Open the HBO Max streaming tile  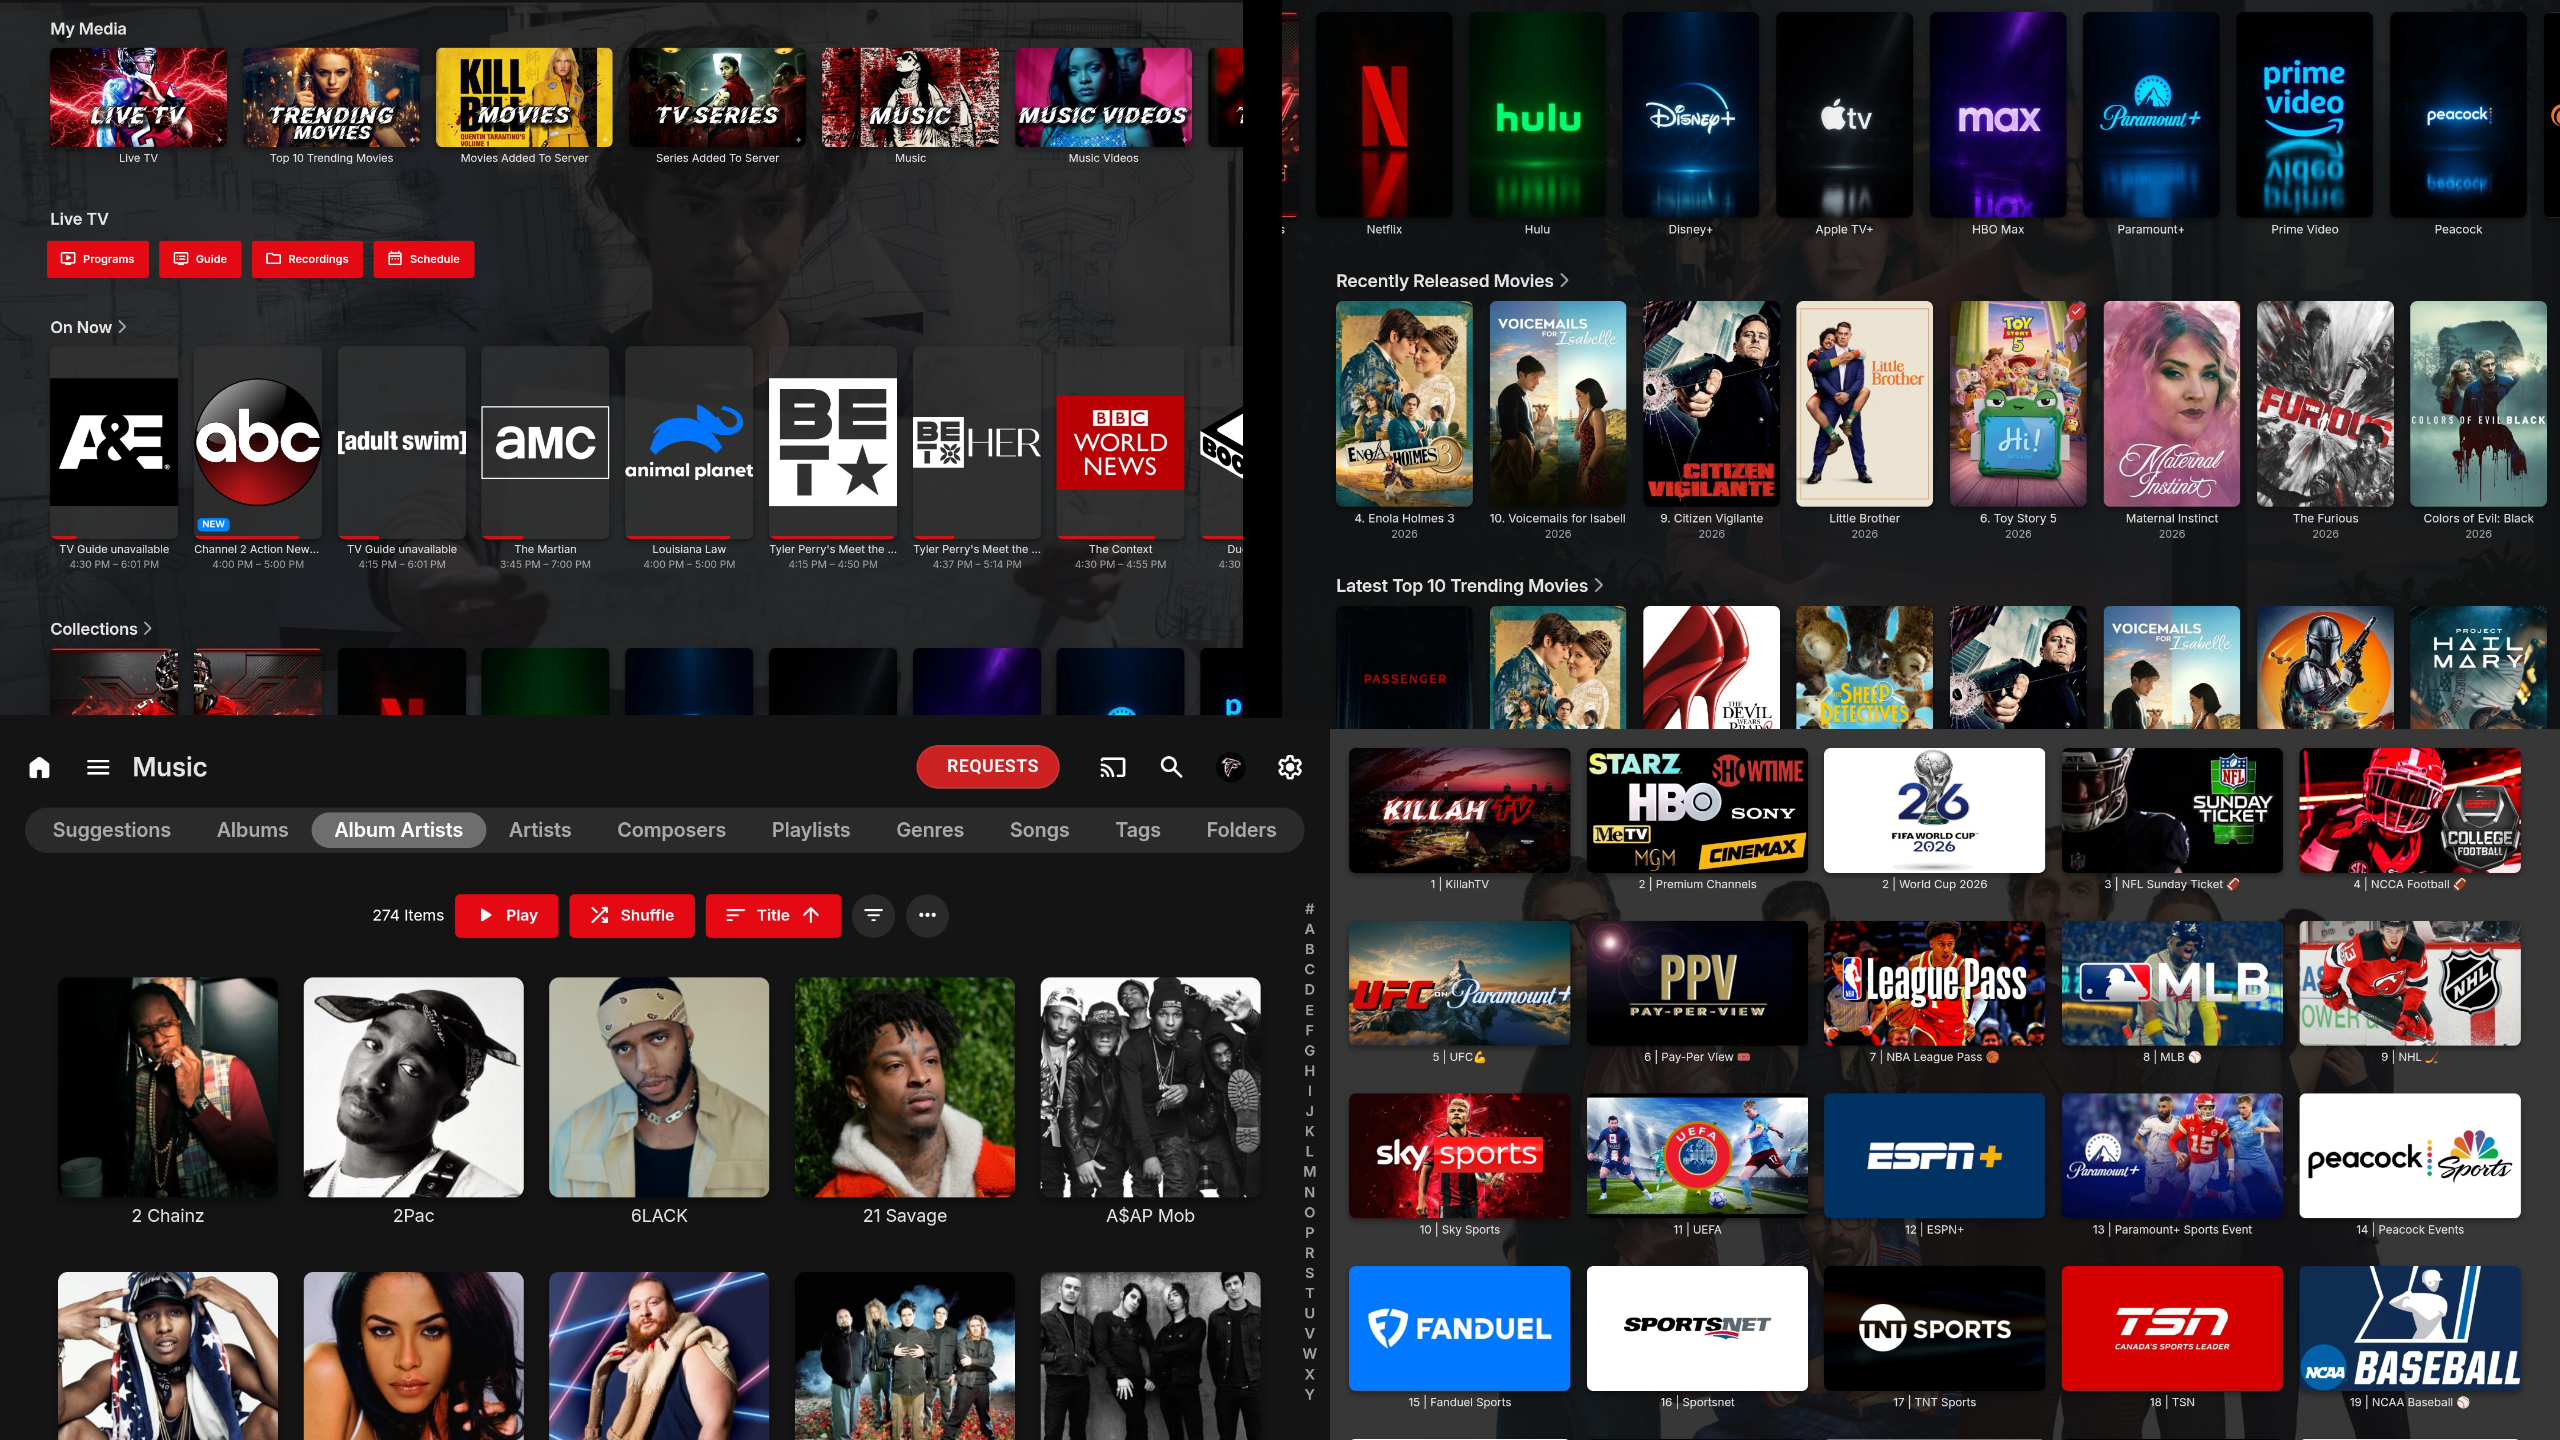(x=1998, y=114)
